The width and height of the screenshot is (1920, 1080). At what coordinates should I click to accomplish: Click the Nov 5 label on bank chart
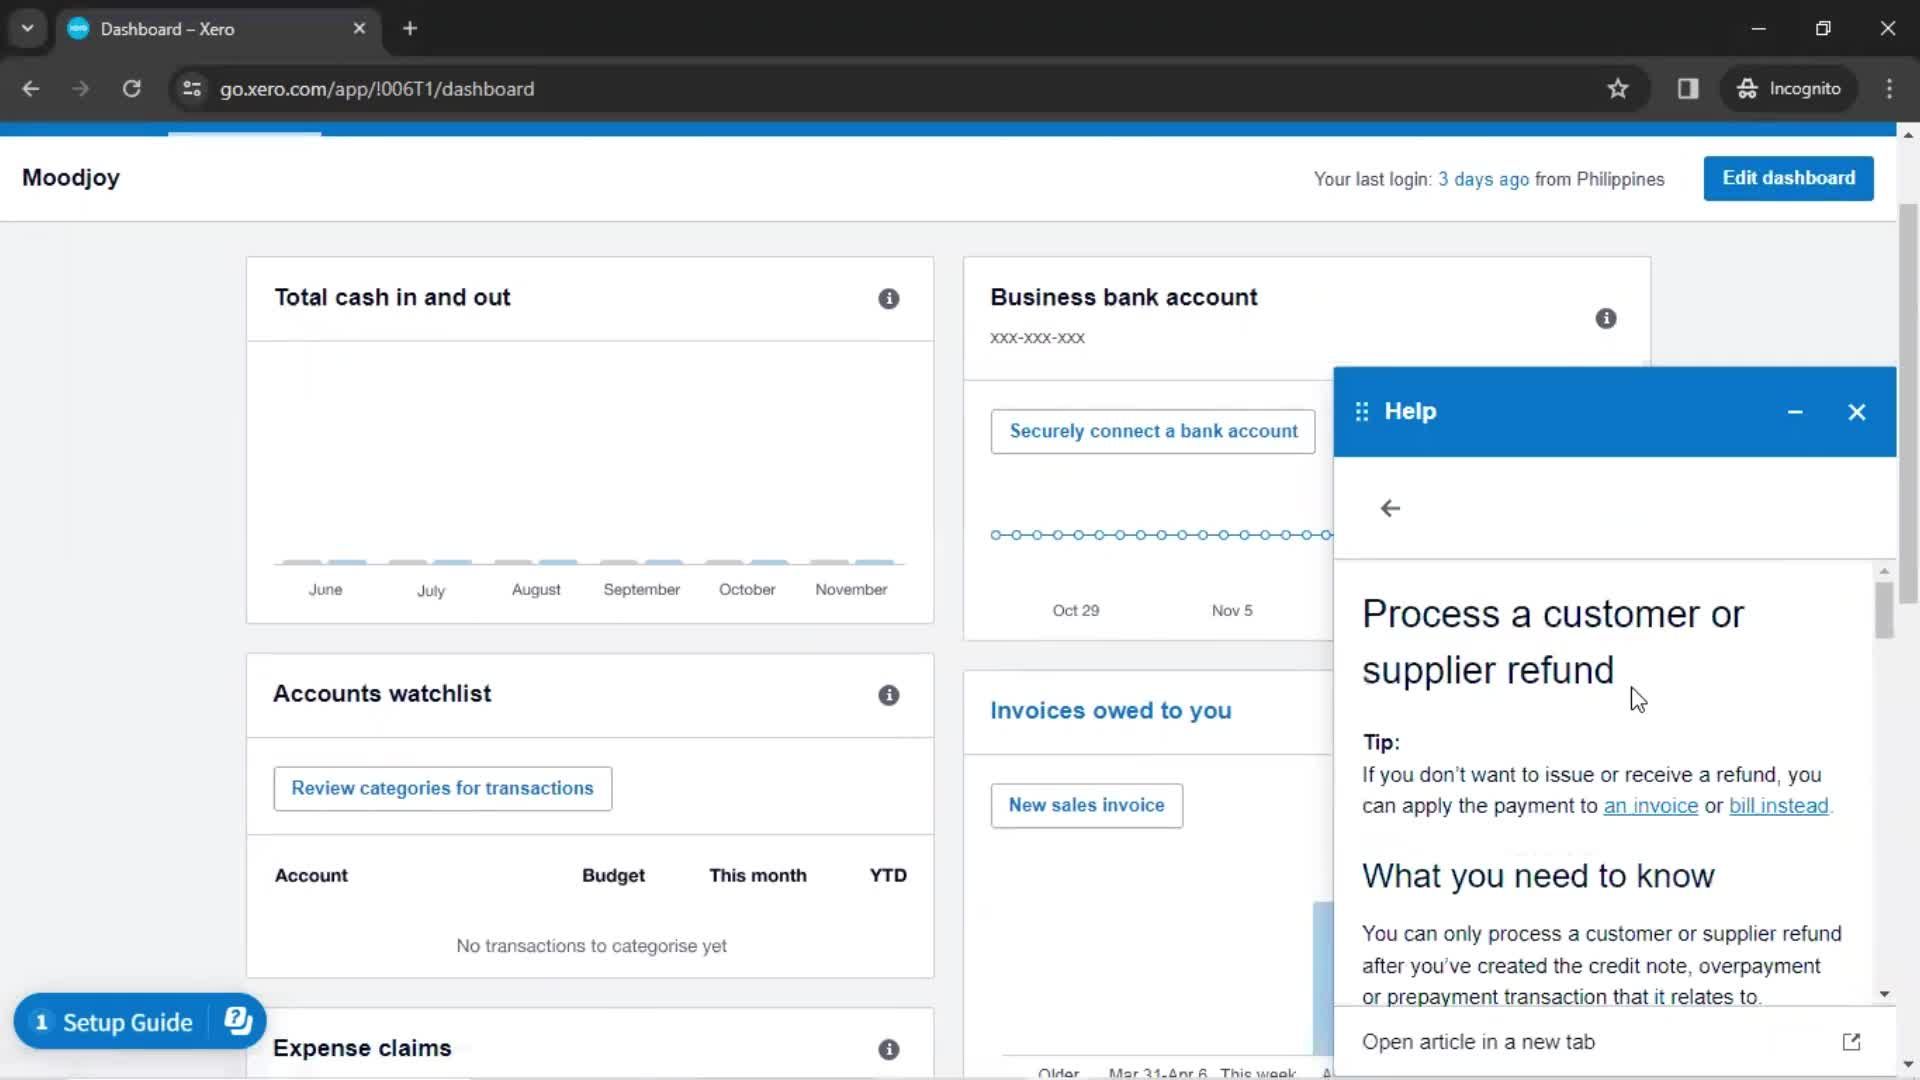[1232, 611]
